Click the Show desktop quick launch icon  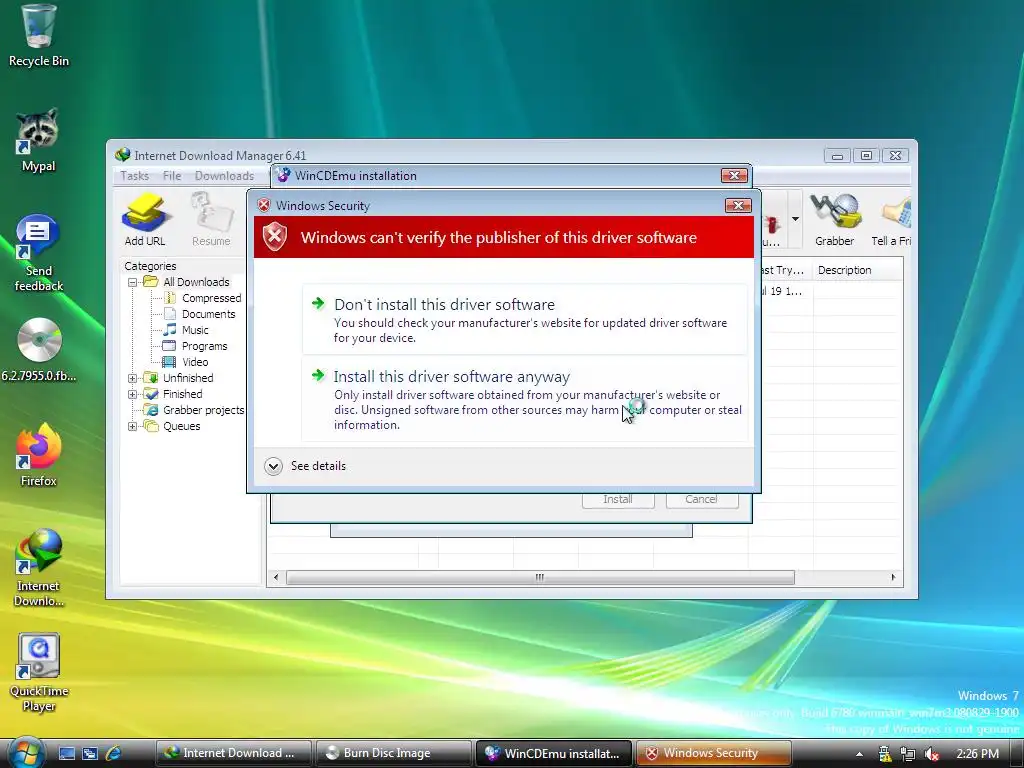pos(67,753)
